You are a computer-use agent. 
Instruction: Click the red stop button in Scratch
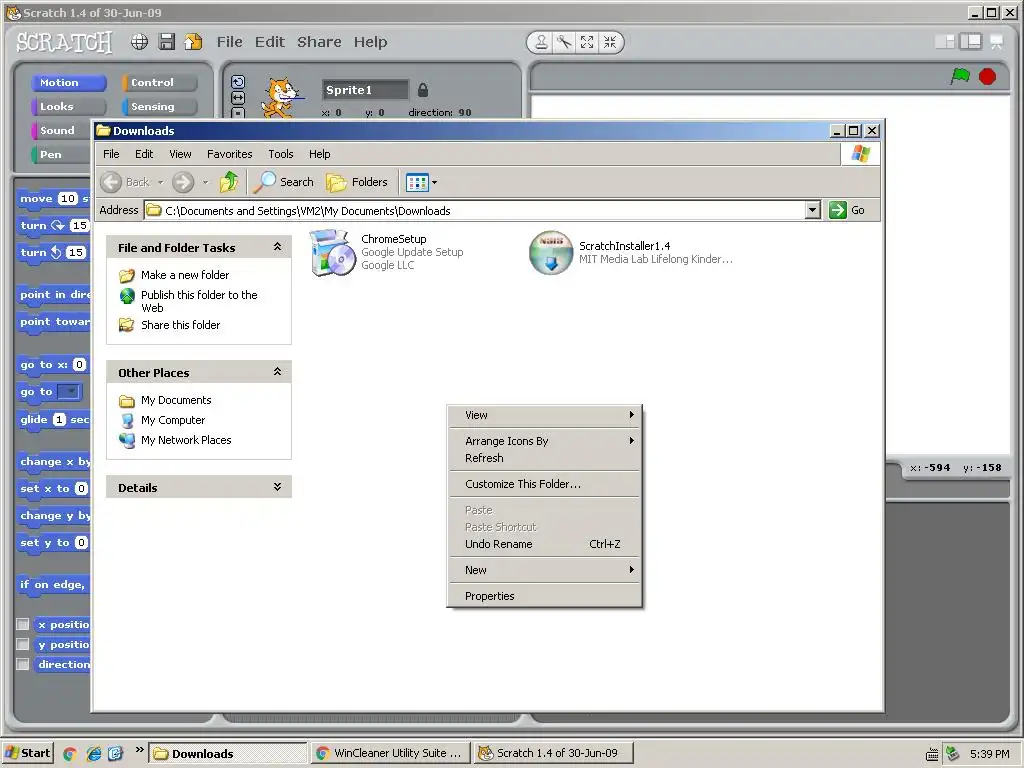pos(987,76)
